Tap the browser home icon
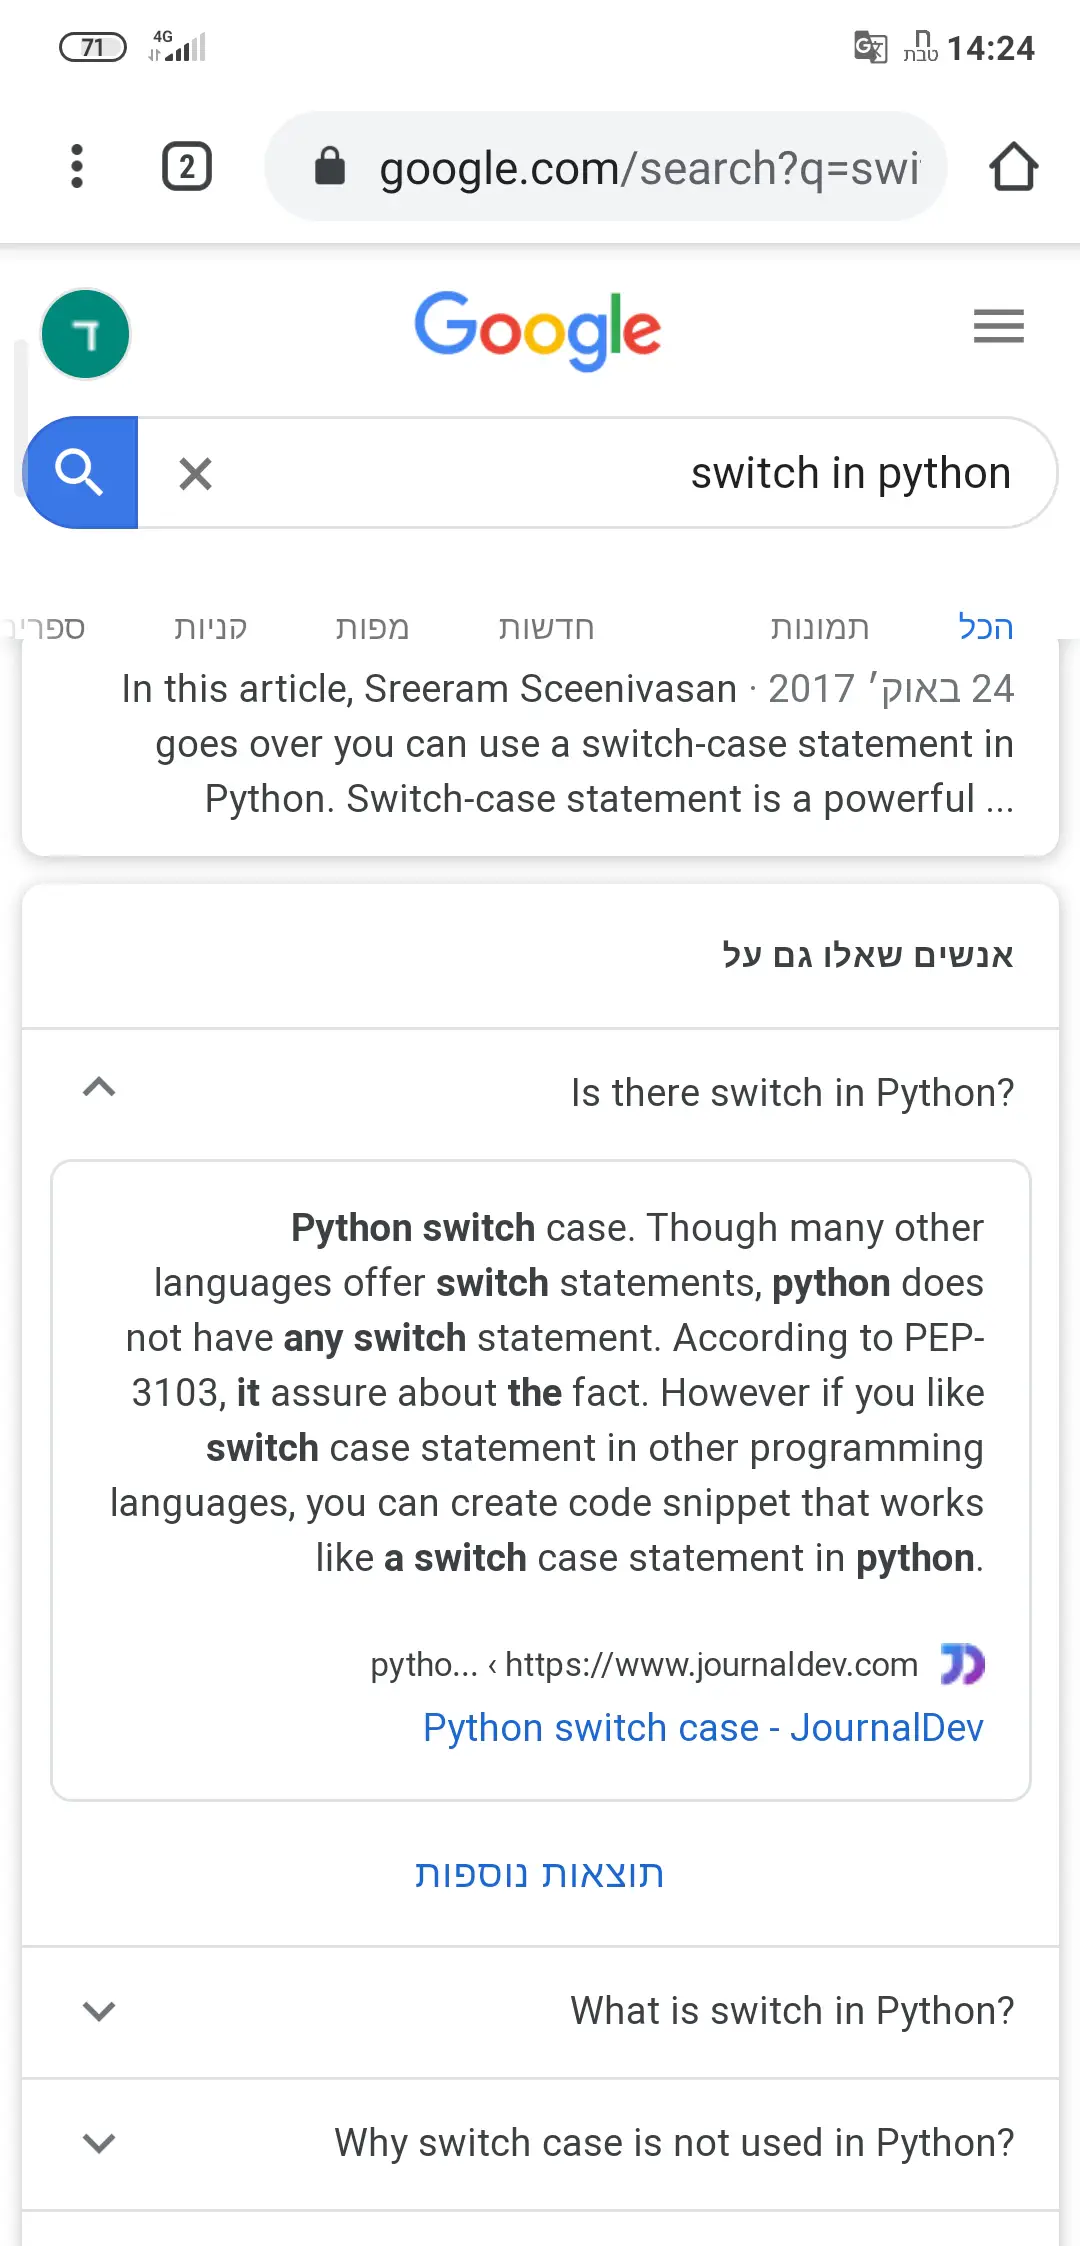 tap(1013, 166)
